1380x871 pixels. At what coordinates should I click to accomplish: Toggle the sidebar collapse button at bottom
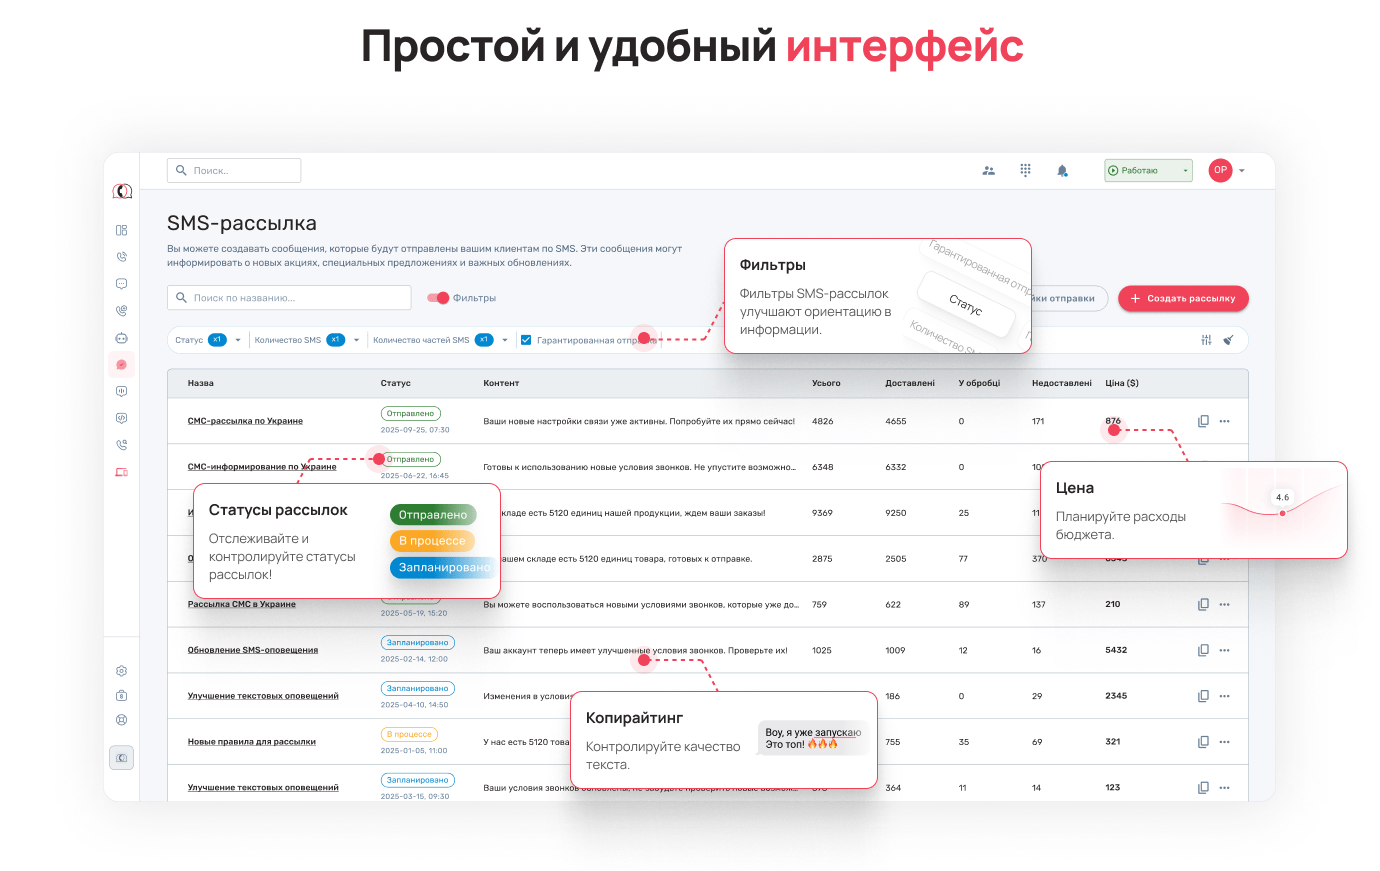(x=121, y=758)
